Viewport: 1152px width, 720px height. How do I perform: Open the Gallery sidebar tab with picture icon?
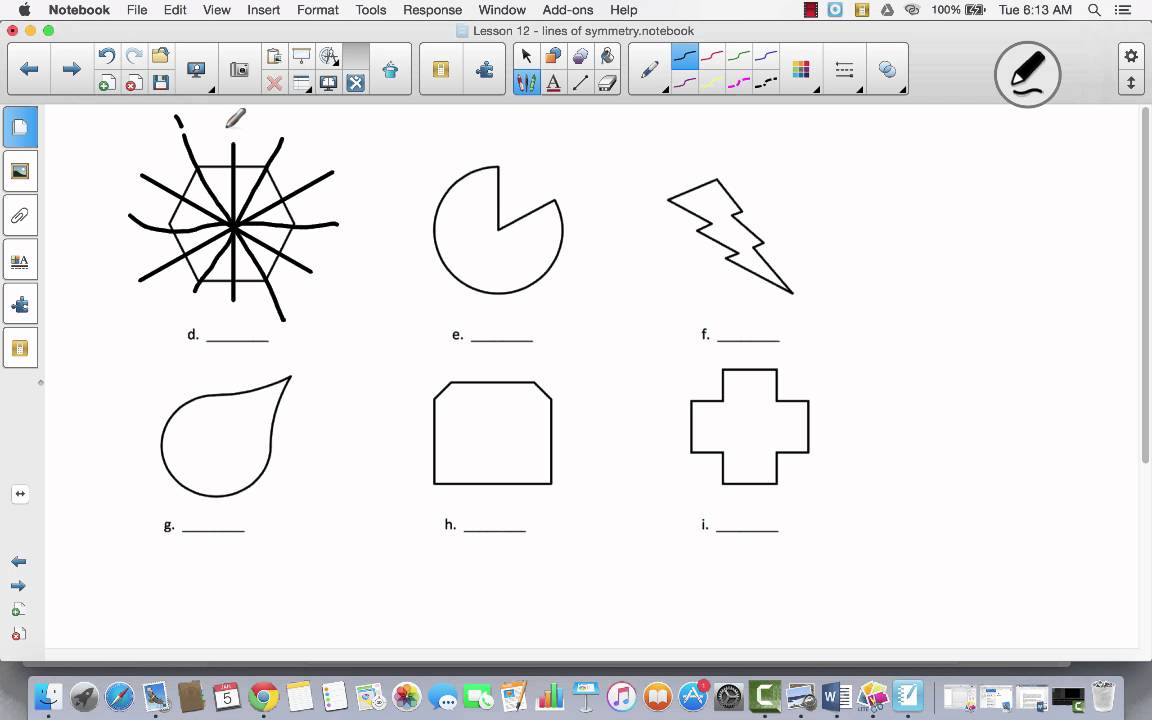coord(21,171)
